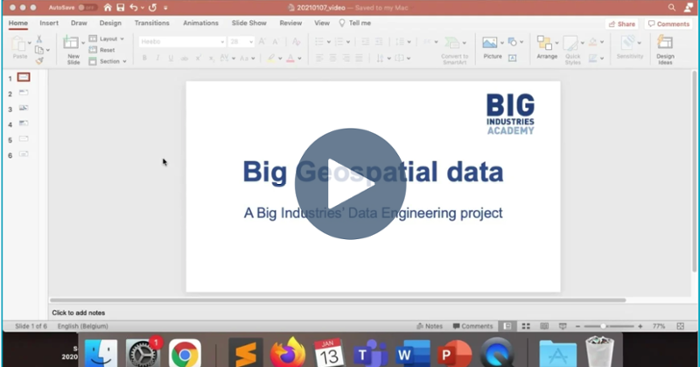Save the presentation with floppy disk icon

click(x=121, y=8)
